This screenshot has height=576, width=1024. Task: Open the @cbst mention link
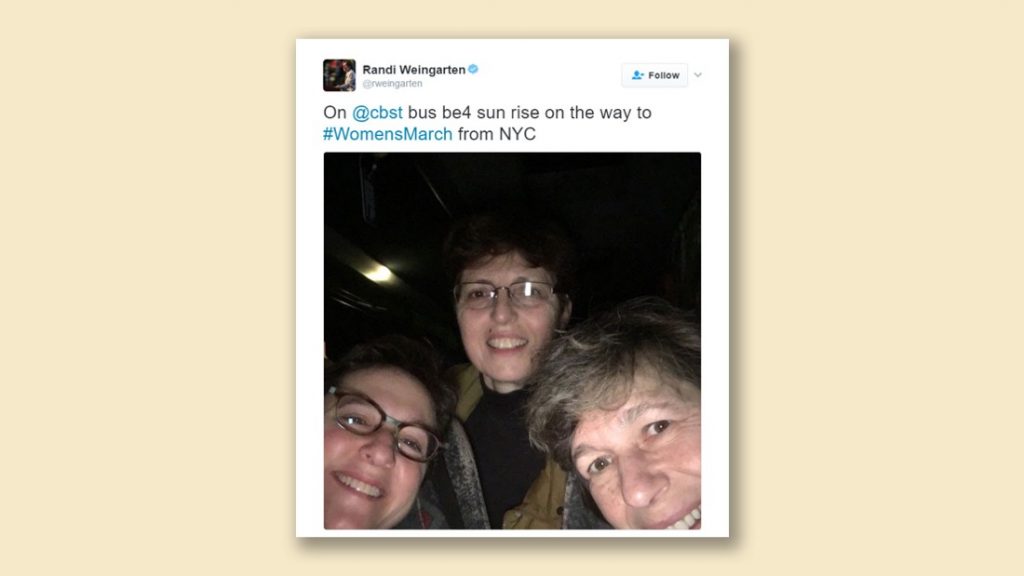(377, 112)
